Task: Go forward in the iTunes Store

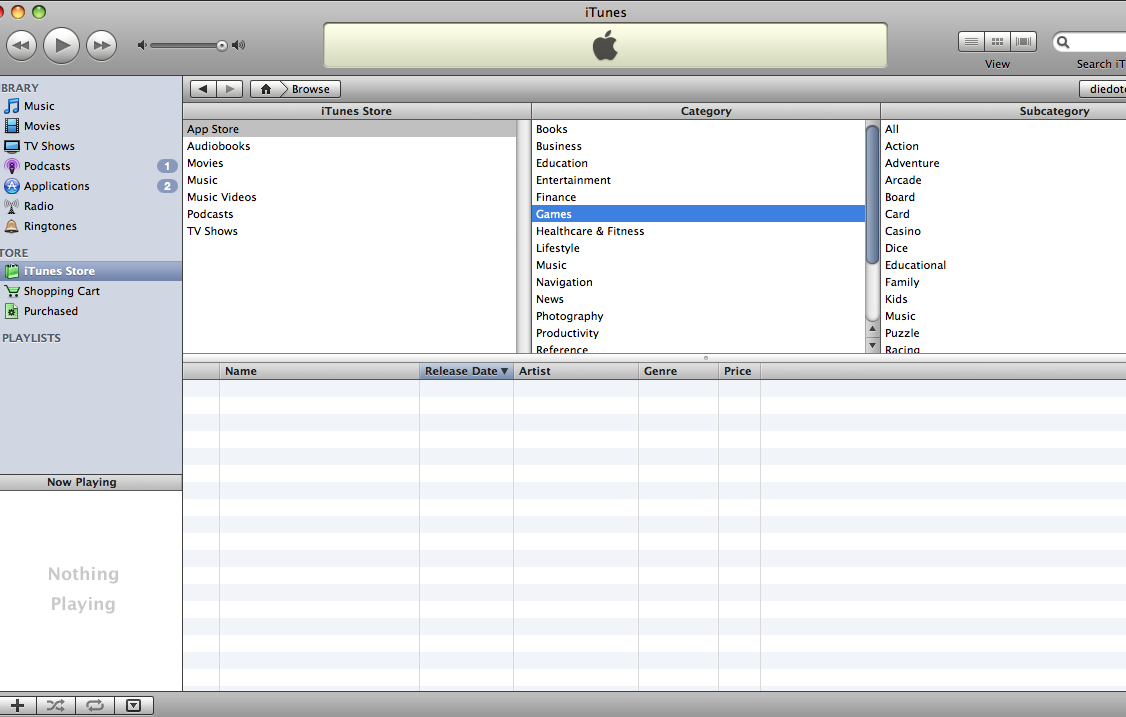Action: 230,89
